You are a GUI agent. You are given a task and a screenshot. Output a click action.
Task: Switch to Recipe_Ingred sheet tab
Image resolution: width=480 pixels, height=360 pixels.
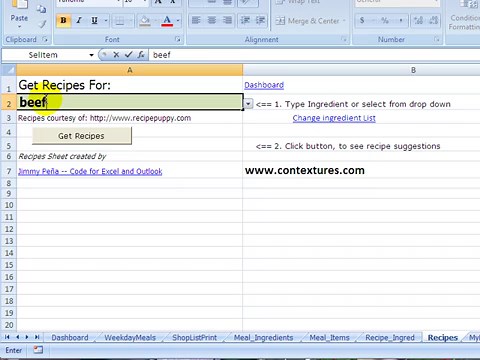tap(390, 338)
